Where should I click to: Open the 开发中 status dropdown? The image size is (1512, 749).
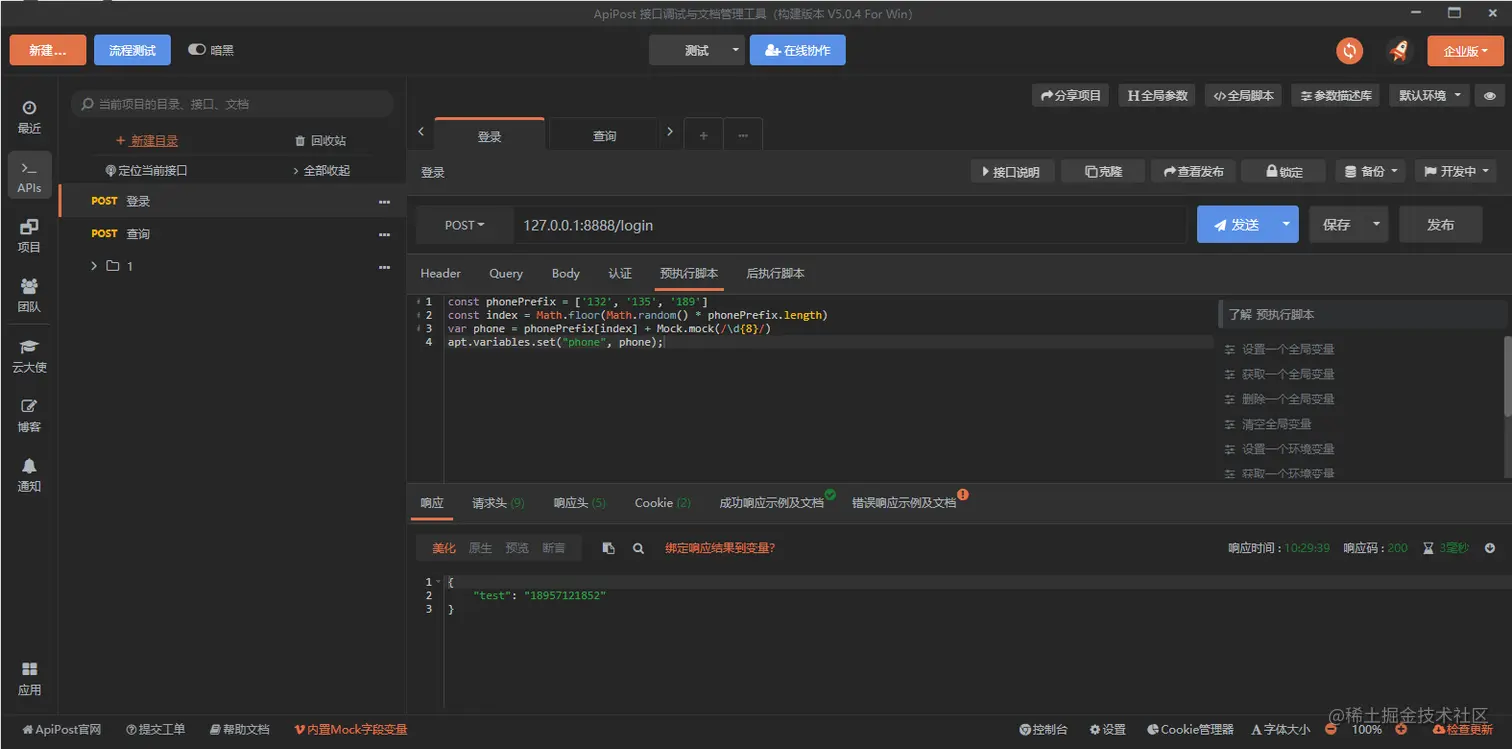pyautogui.click(x=1455, y=172)
